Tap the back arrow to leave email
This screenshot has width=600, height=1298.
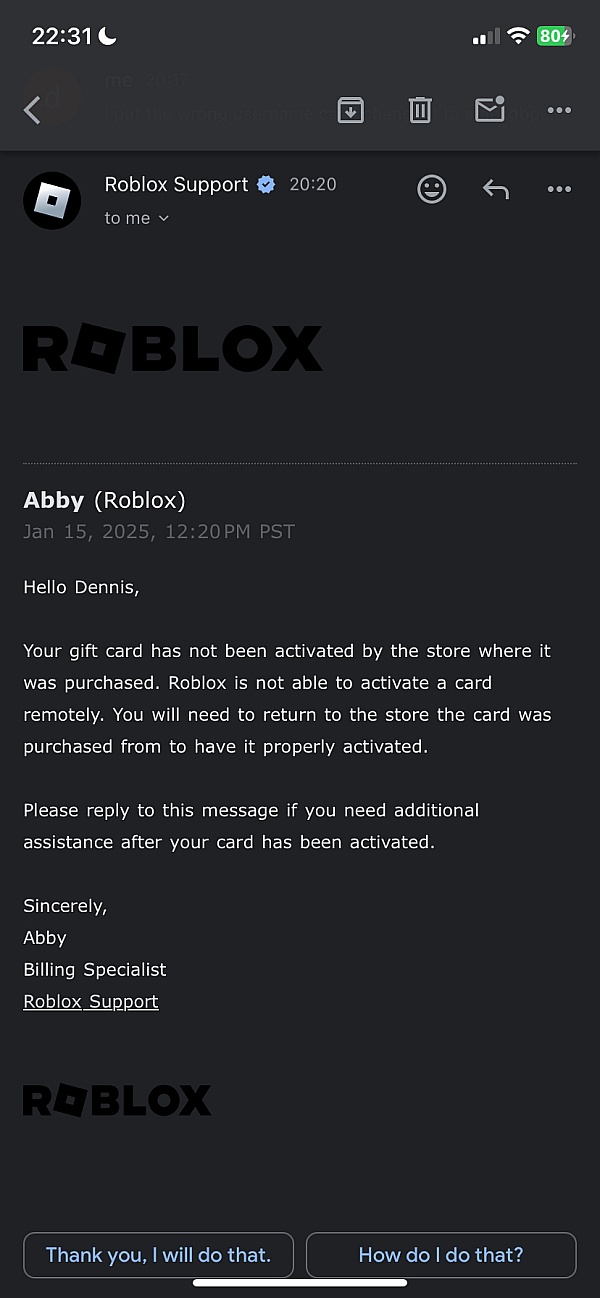32,110
